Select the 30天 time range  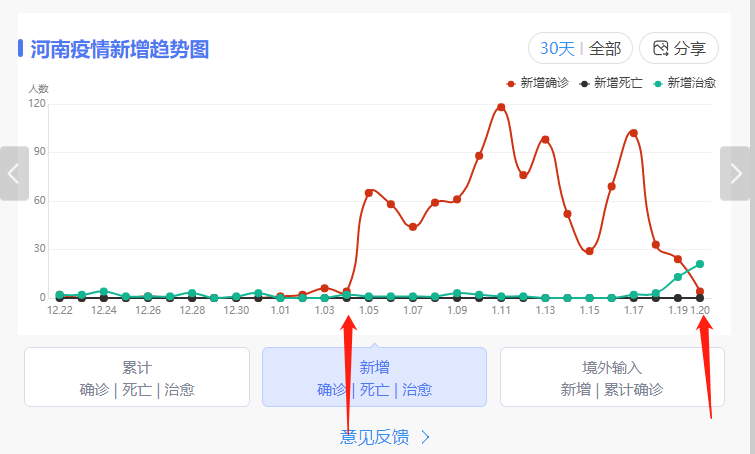click(x=557, y=48)
